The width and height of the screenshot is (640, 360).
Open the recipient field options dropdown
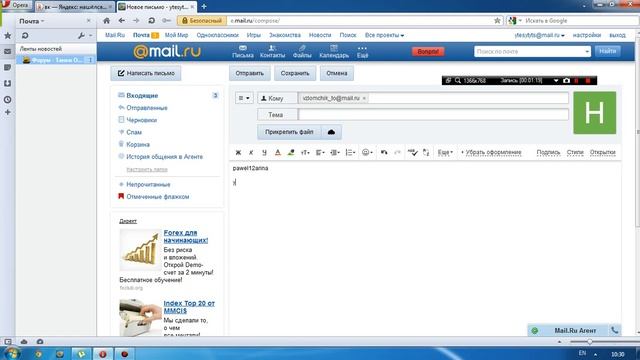click(244, 98)
